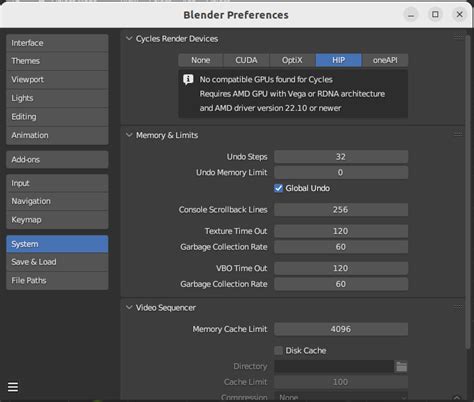Image resolution: width=474 pixels, height=402 pixels.
Task: Click Garbage Collection Rate under Texture Time Out
Action: [341, 247]
